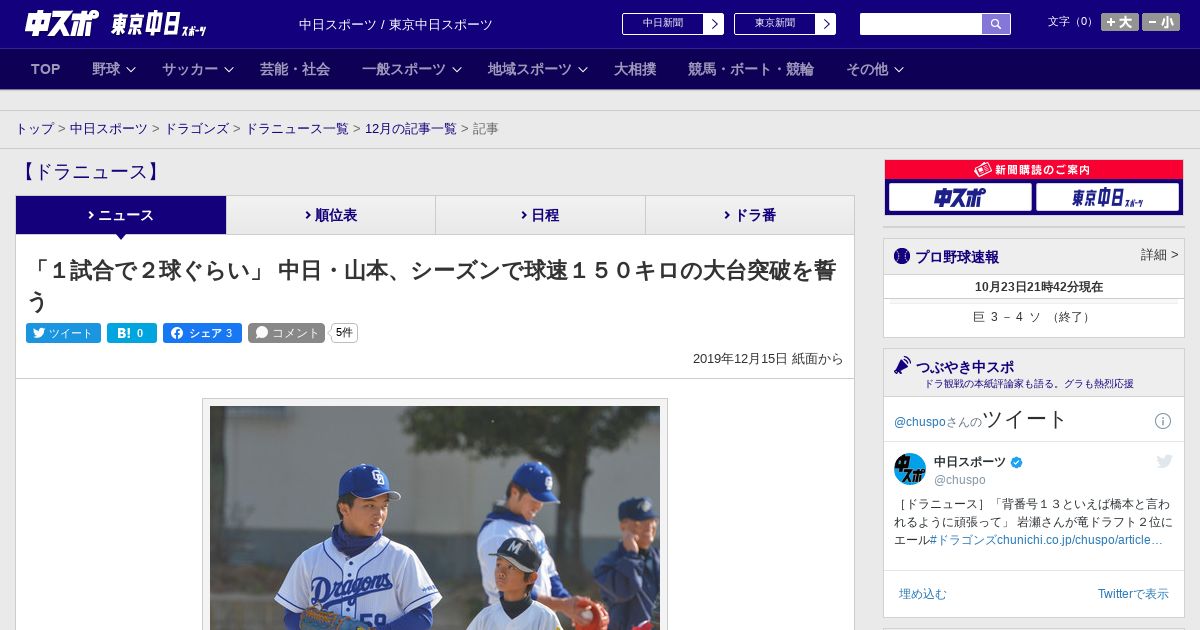Switch to the 日程 tab
Image resolution: width=1200 pixels, height=630 pixels.
click(x=540, y=215)
